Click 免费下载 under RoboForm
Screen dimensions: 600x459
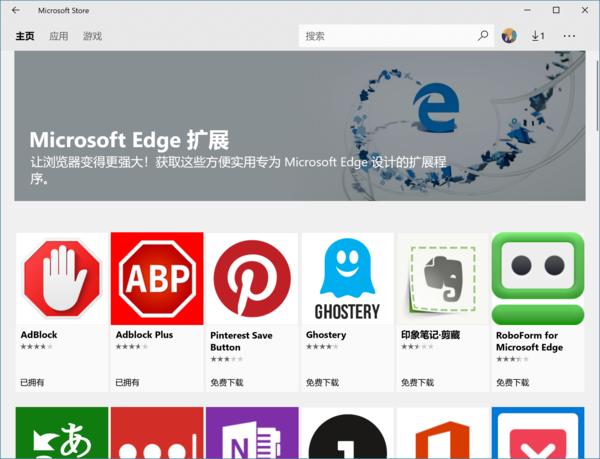click(512, 382)
